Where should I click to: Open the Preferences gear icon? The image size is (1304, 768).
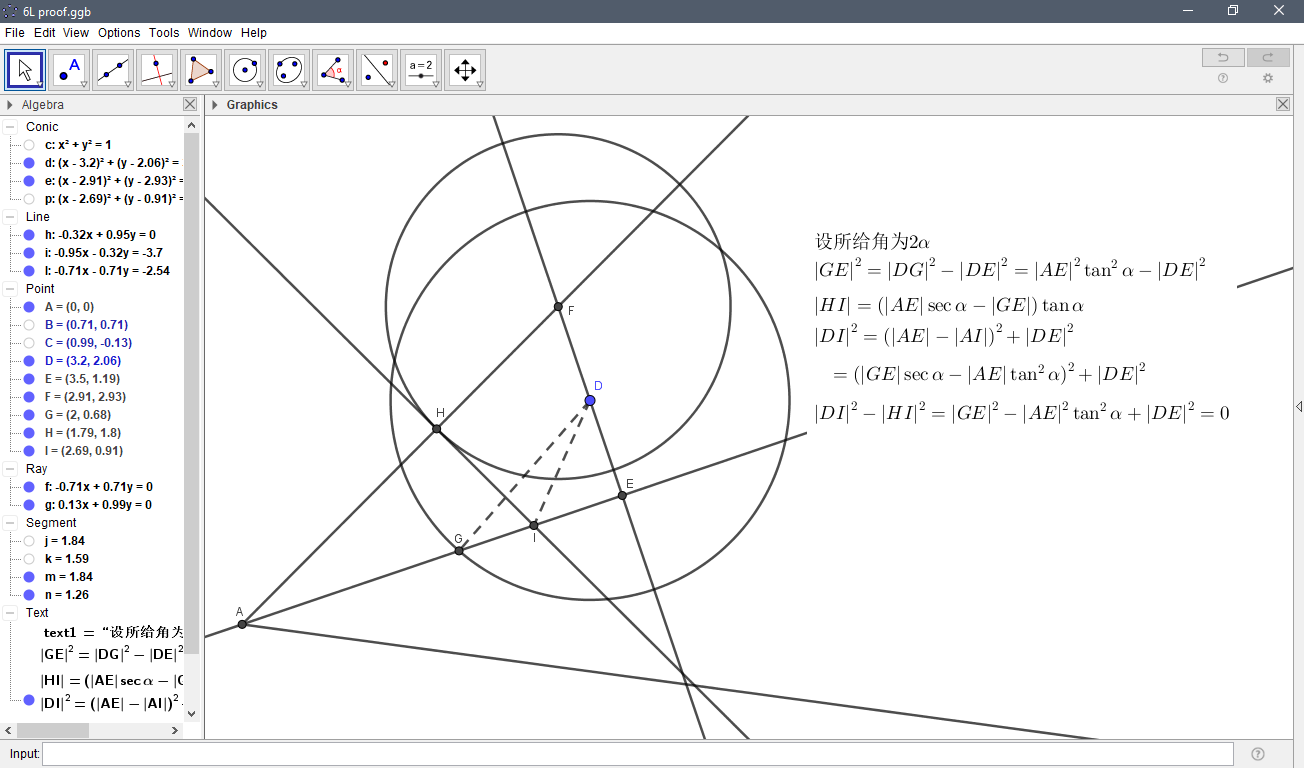[1268, 78]
